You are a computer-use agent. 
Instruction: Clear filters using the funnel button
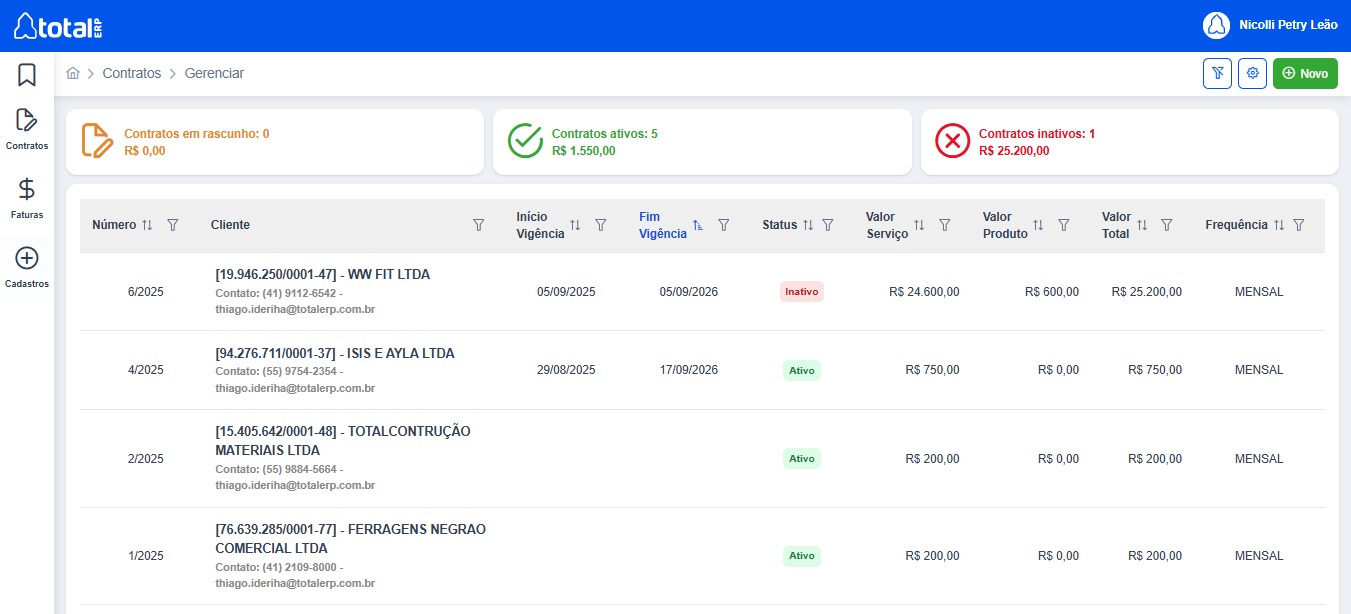[1217, 73]
